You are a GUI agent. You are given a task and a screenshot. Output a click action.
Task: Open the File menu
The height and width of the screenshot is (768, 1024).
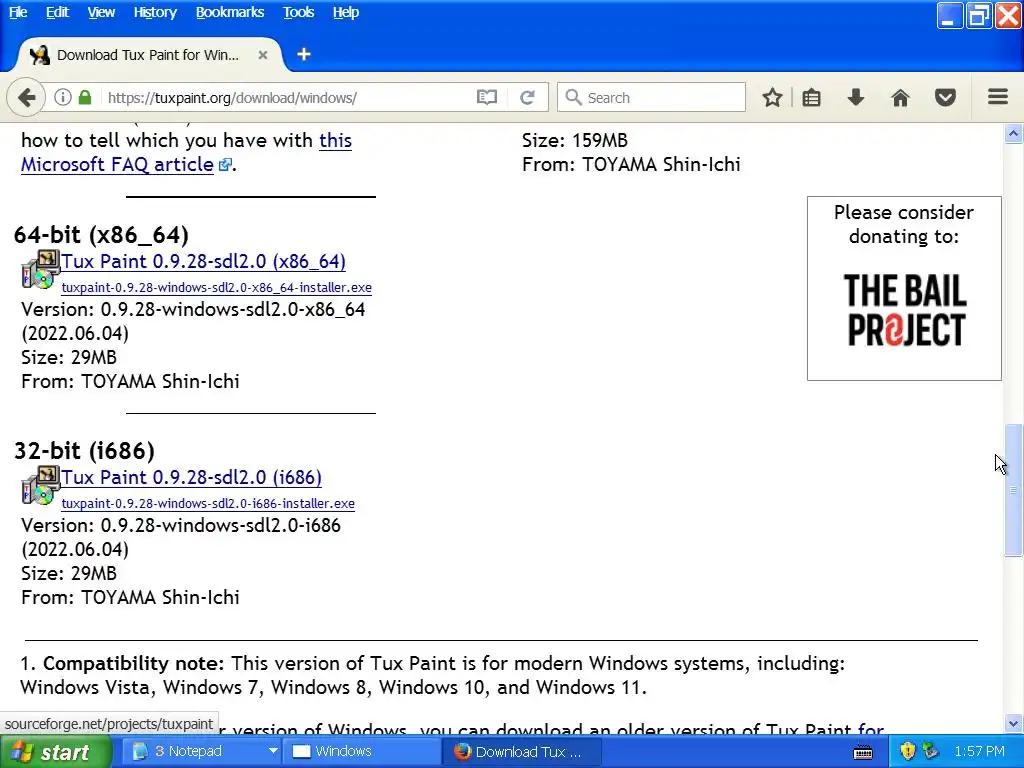click(x=18, y=12)
